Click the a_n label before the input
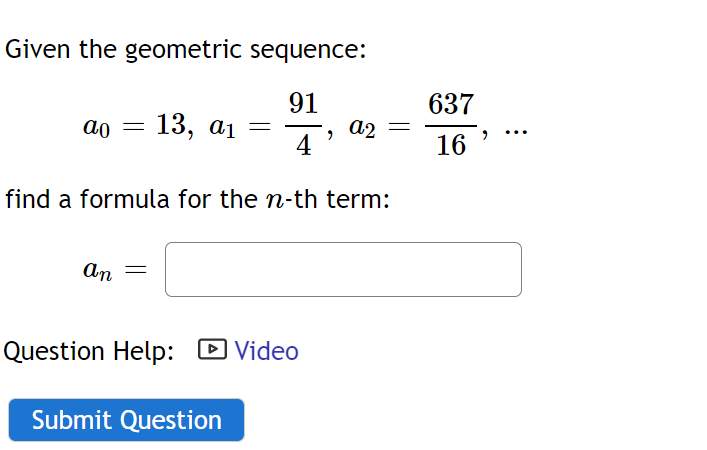707x450 pixels. [x=97, y=271]
